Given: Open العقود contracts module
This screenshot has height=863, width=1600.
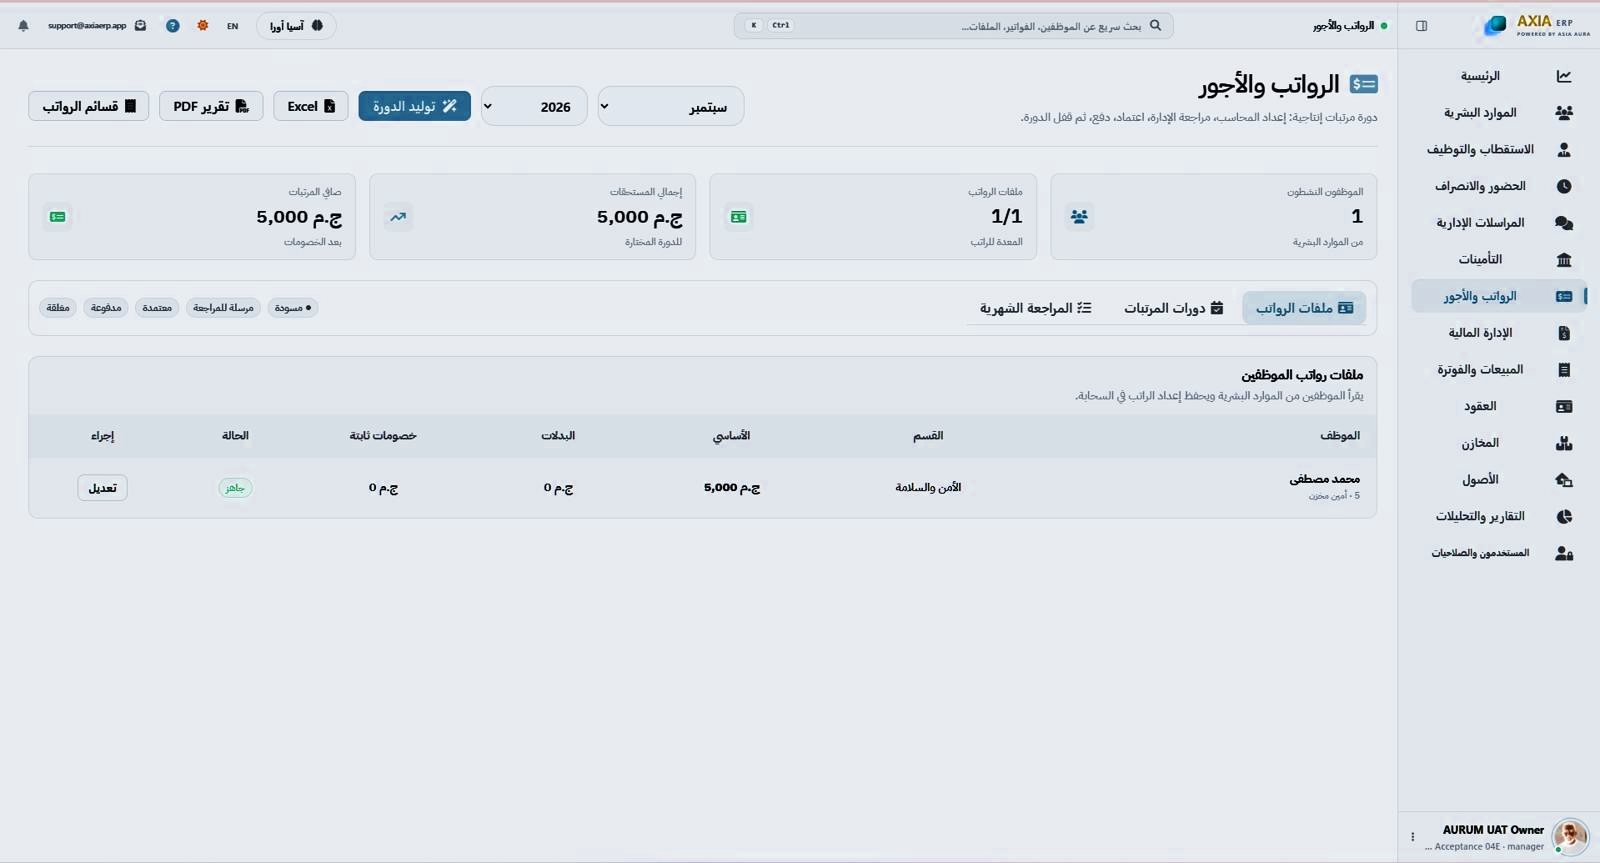Looking at the screenshot, I should coord(1498,406).
